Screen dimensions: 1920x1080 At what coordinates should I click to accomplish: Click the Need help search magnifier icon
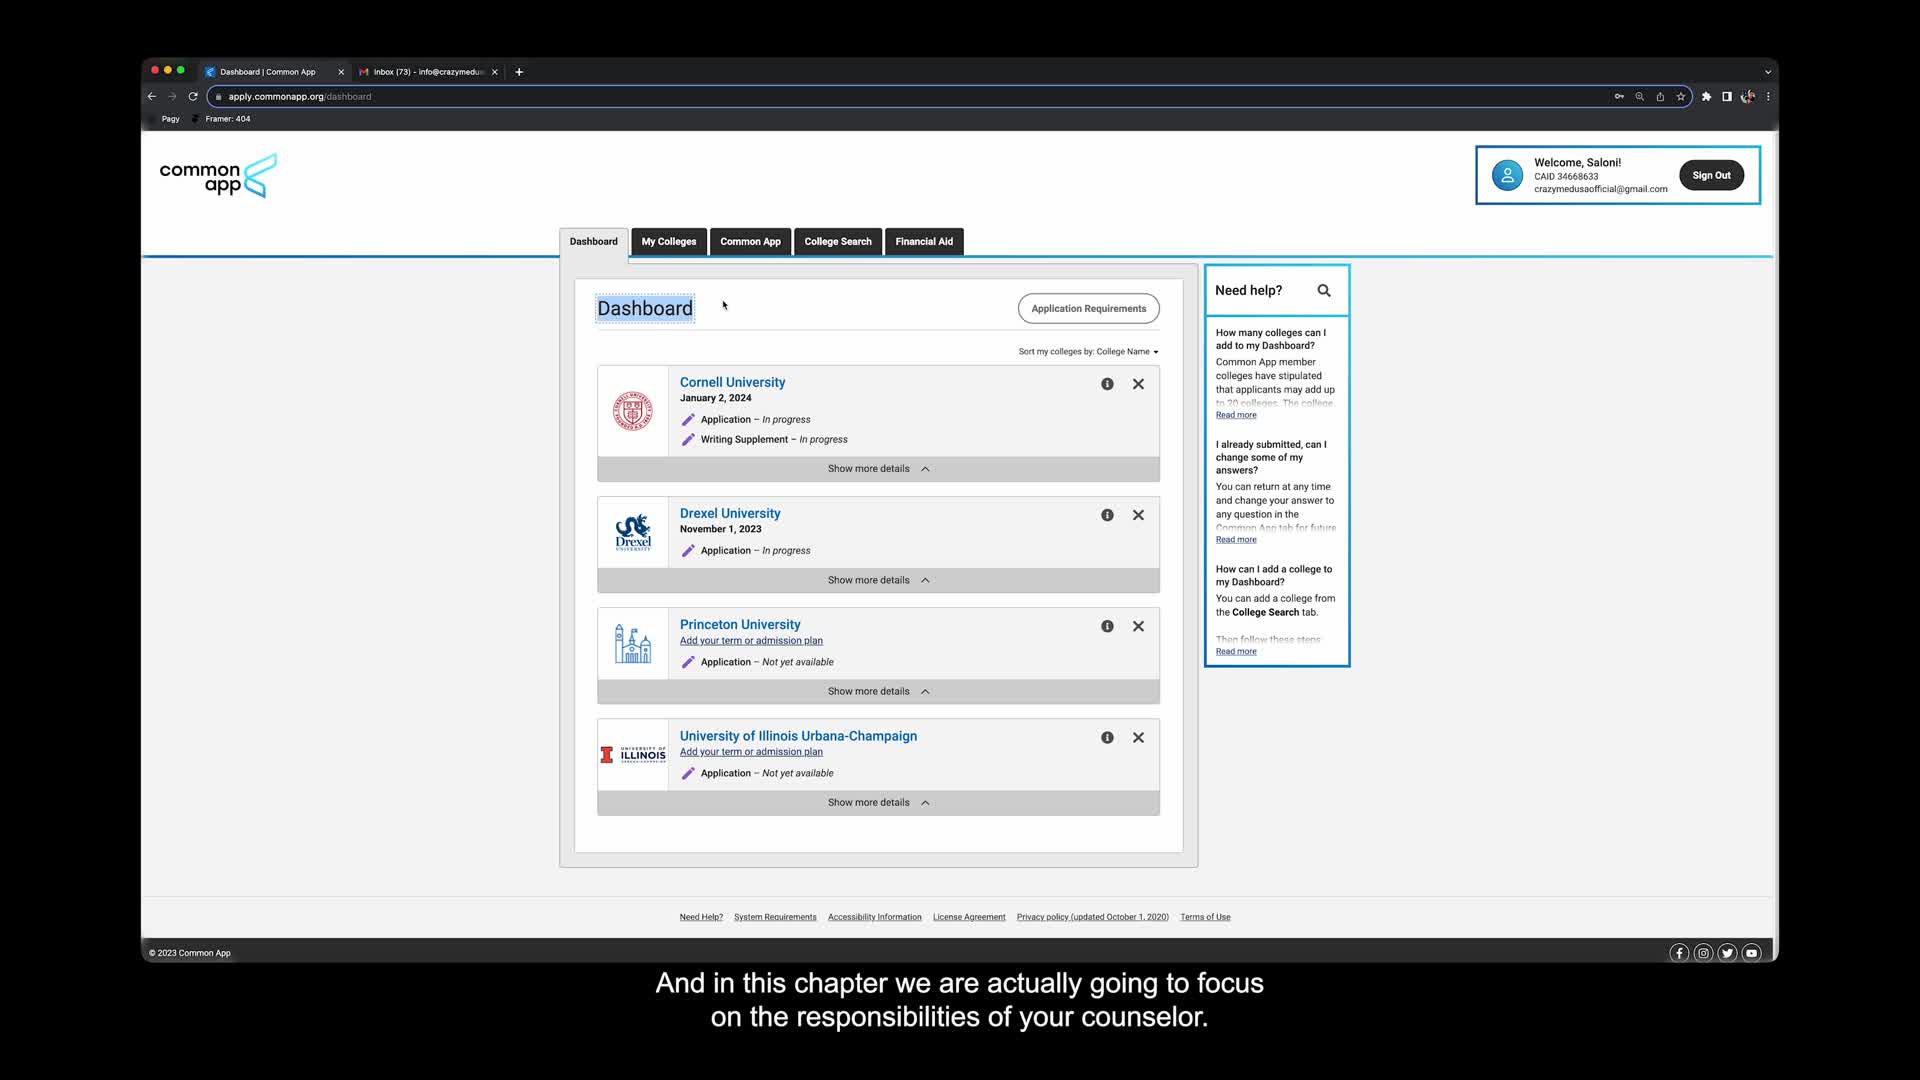click(x=1324, y=291)
